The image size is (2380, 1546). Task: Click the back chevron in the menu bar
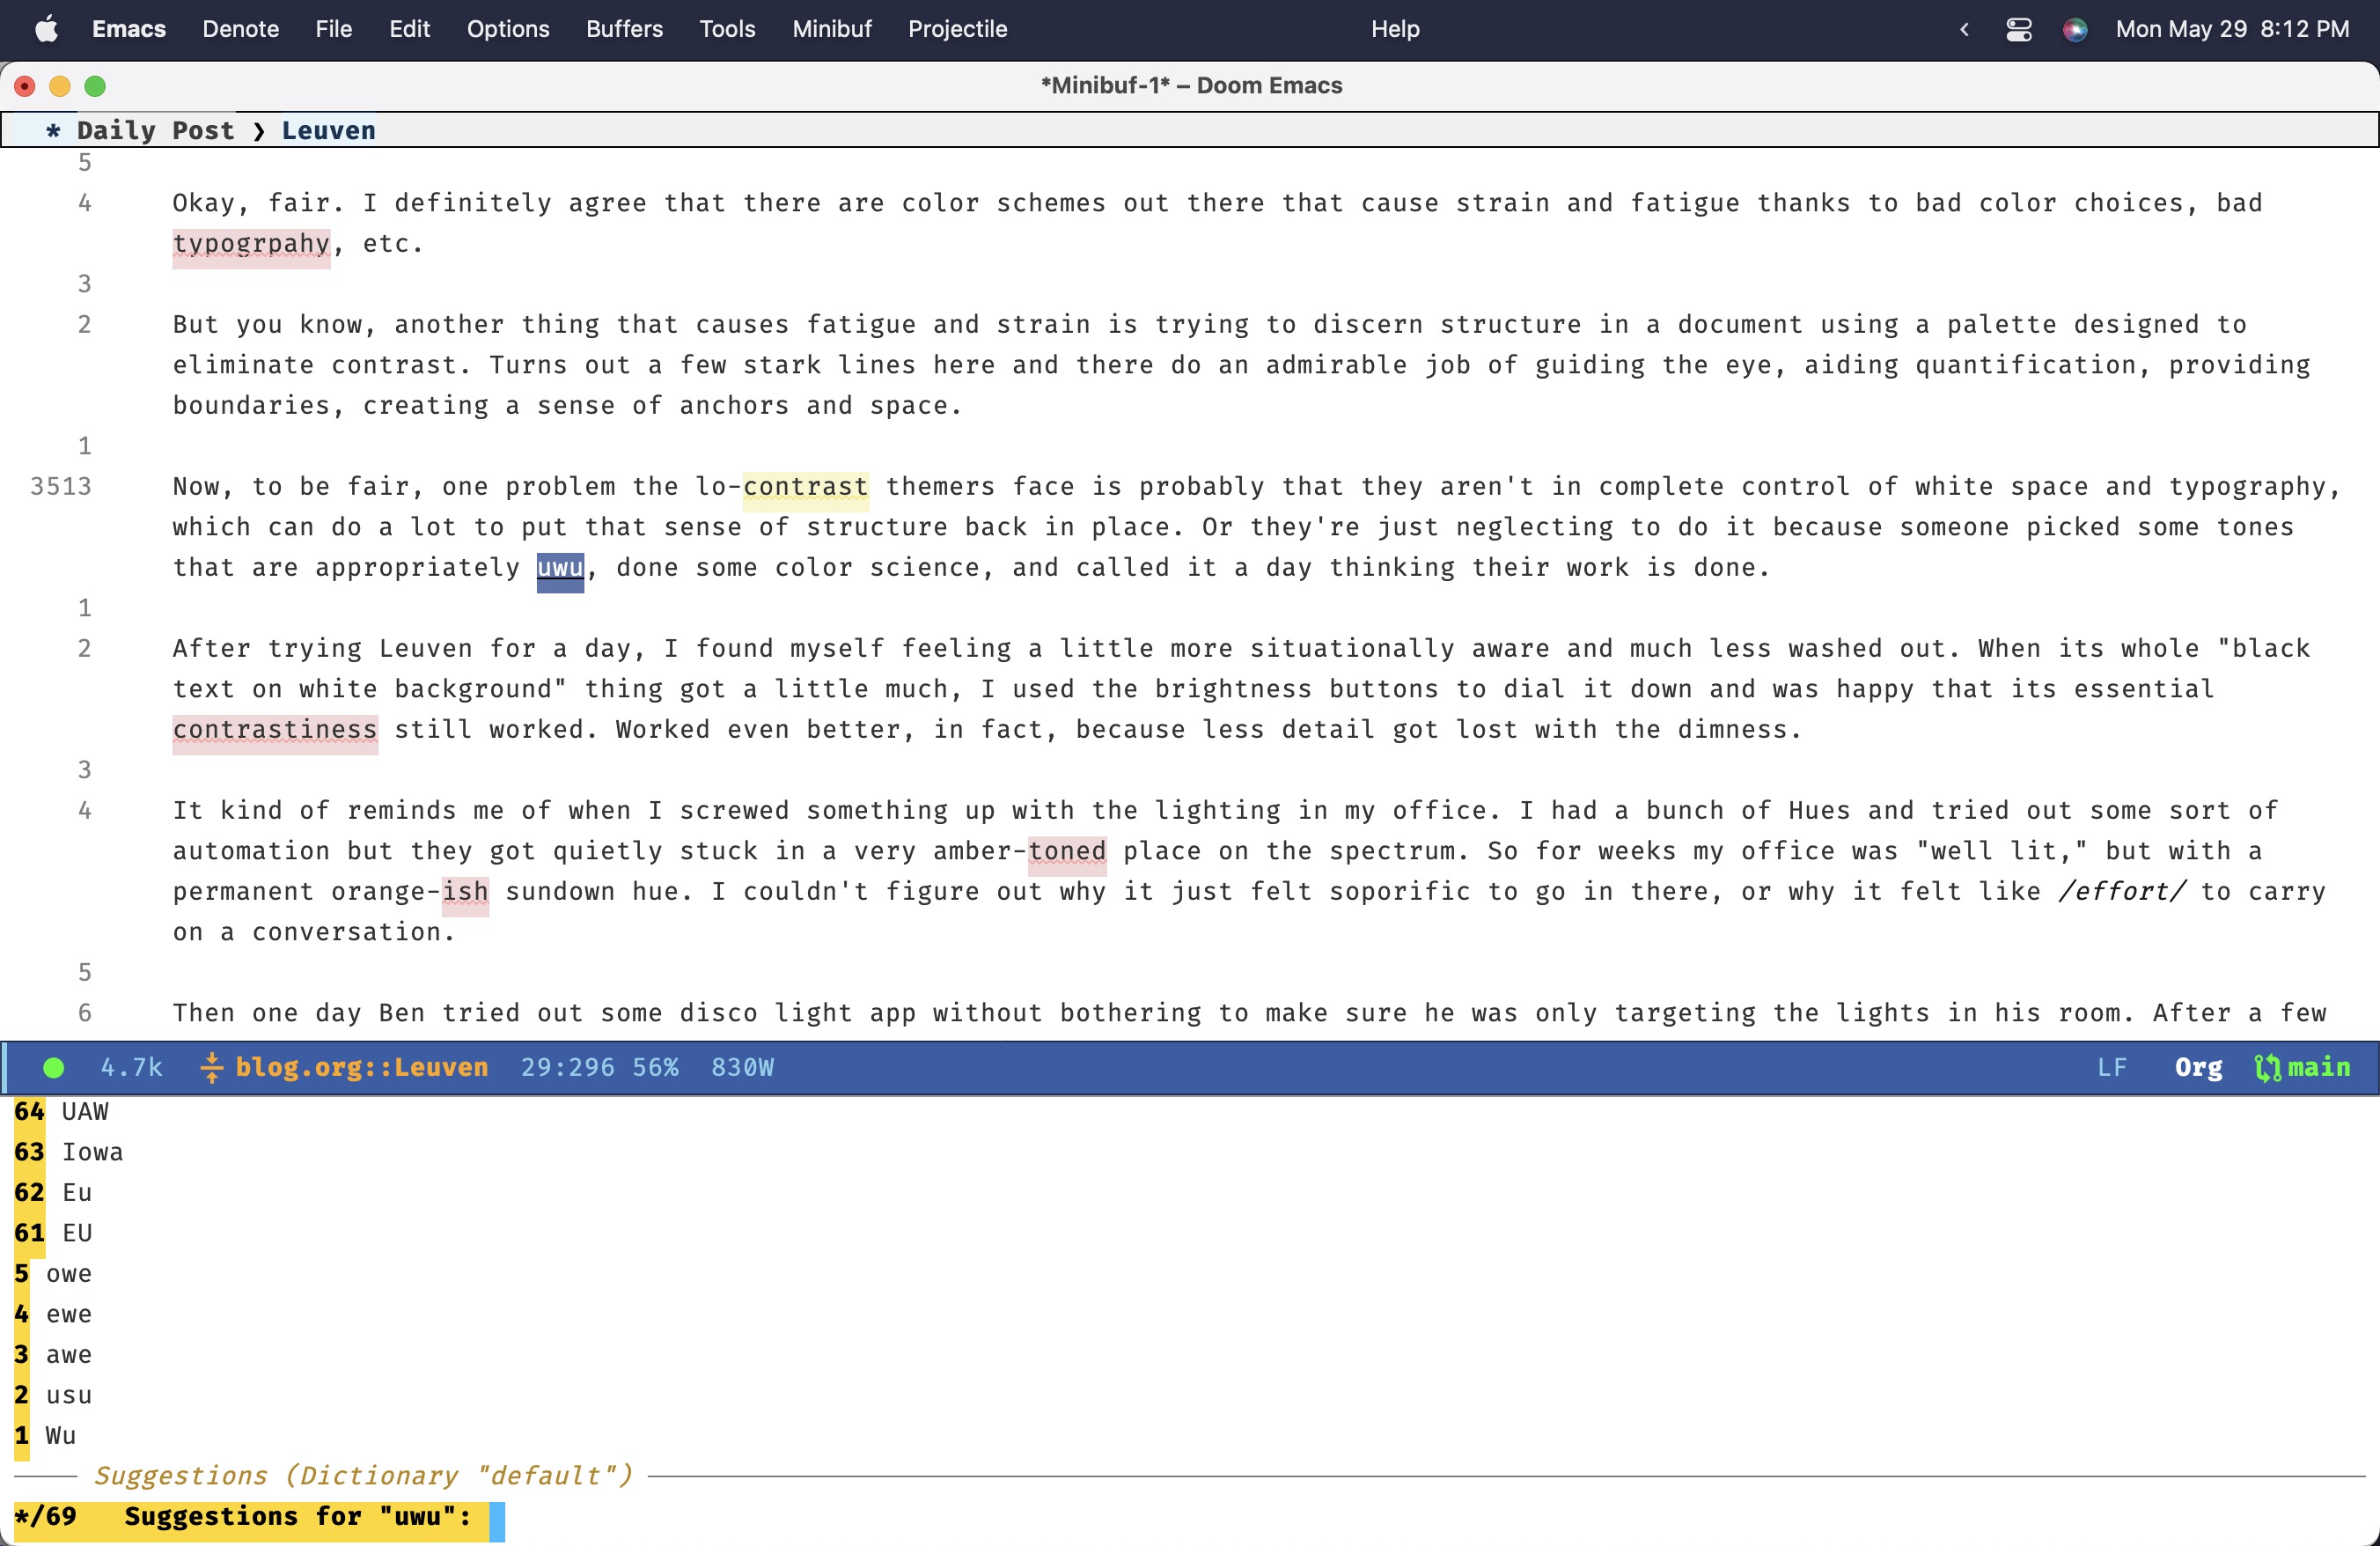click(1963, 29)
